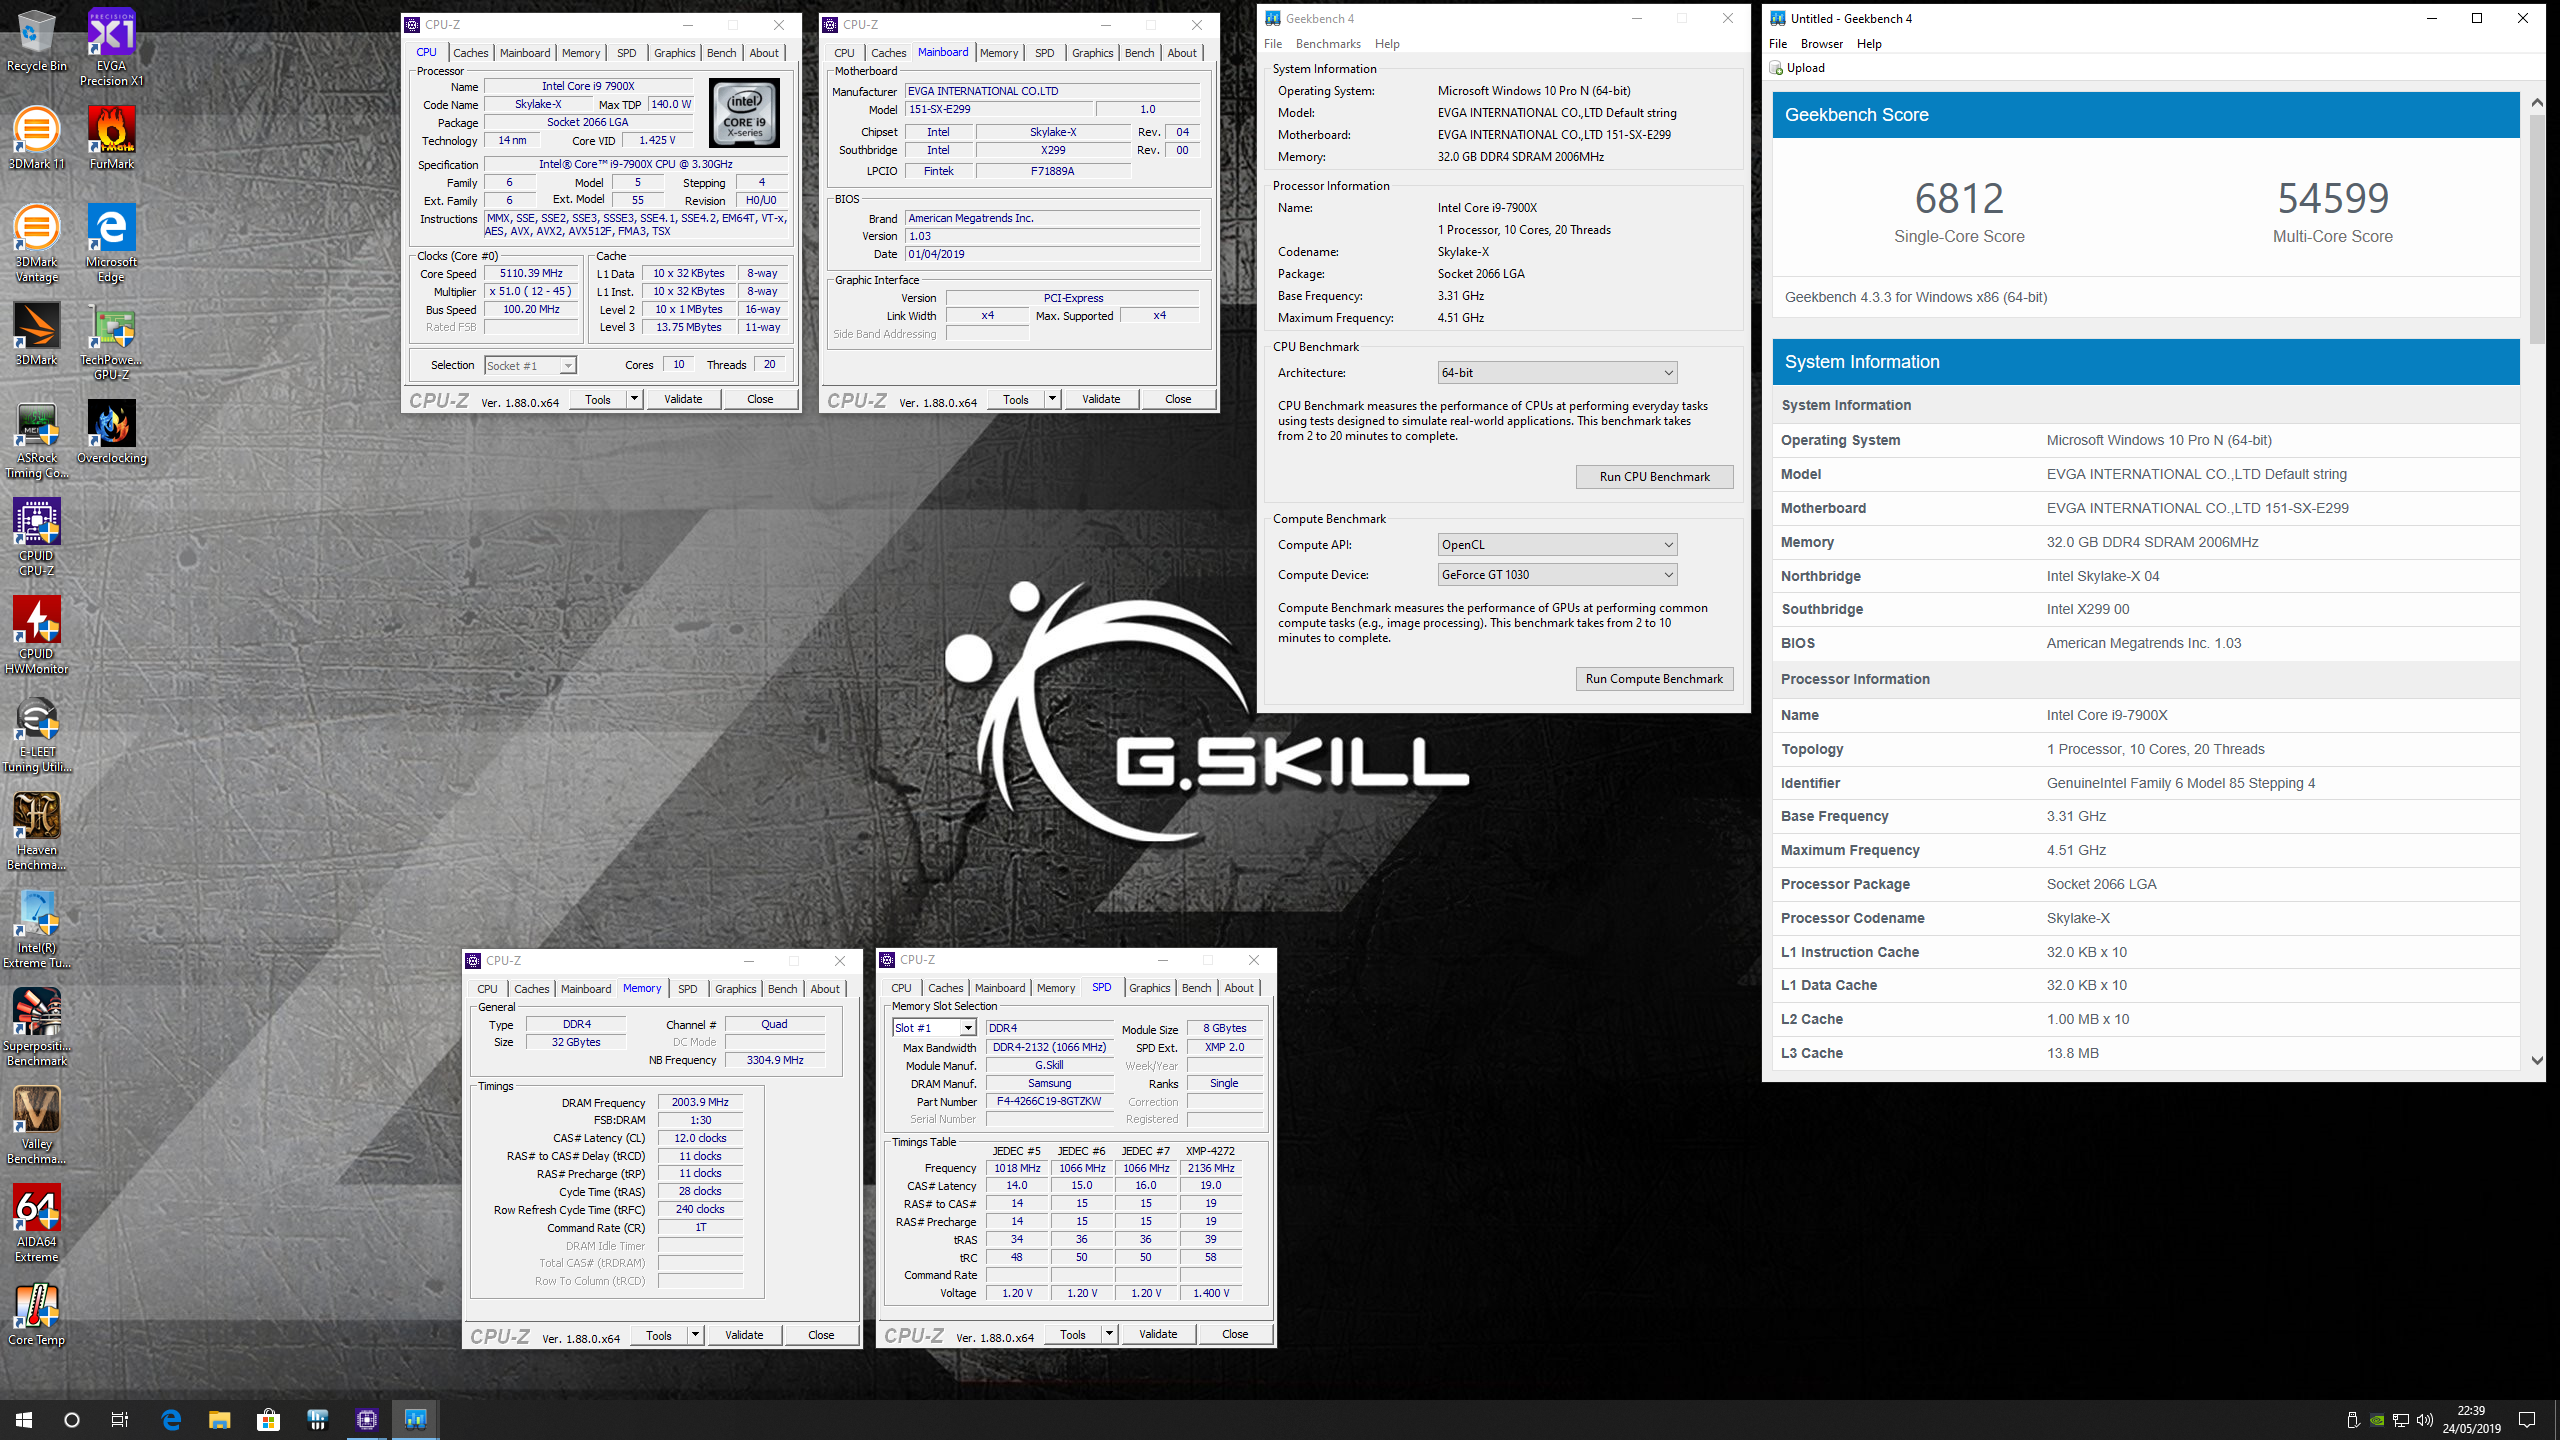Open Bench tab in CPU-Z CPU window
The width and height of the screenshot is (2560, 1440).
tap(721, 53)
